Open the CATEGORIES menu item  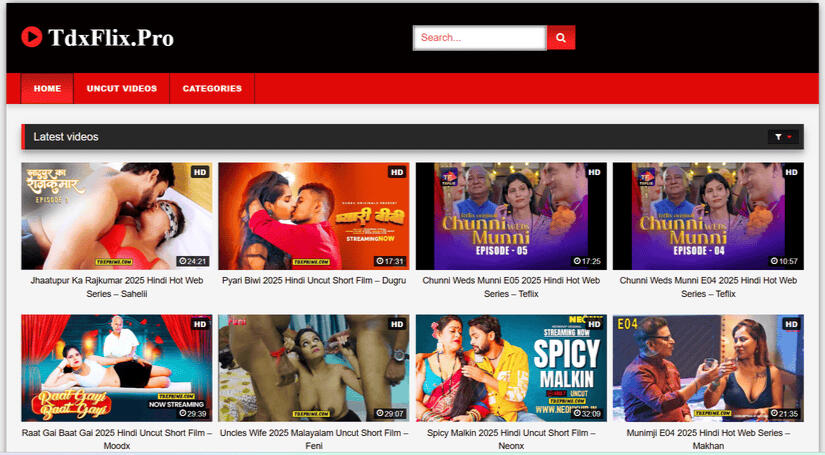212,88
